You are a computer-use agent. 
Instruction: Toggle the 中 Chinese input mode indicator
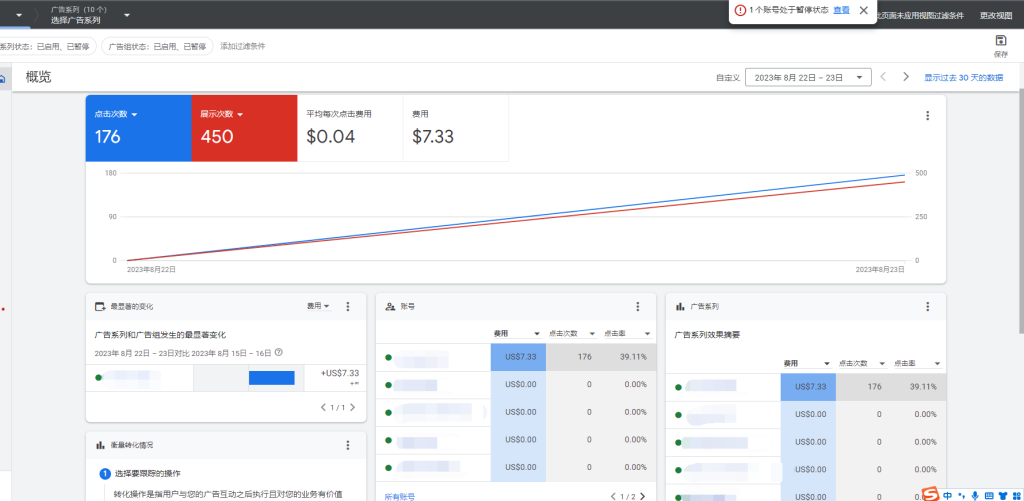click(948, 495)
